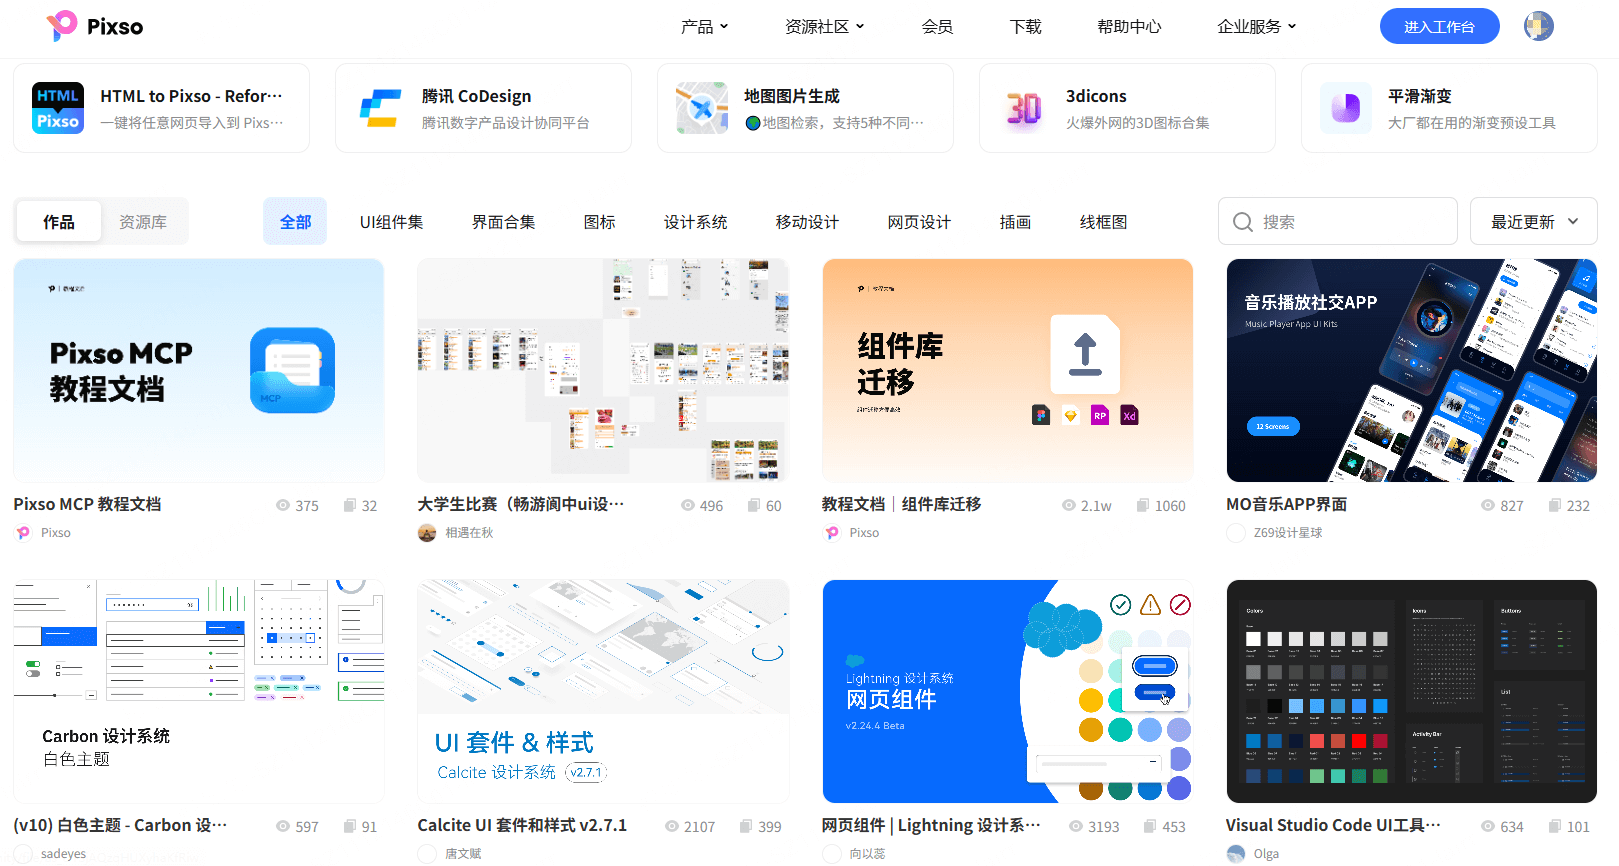Click the 向以蕊 author name
1619x866 pixels.
pyautogui.click(x=868, y=854)
